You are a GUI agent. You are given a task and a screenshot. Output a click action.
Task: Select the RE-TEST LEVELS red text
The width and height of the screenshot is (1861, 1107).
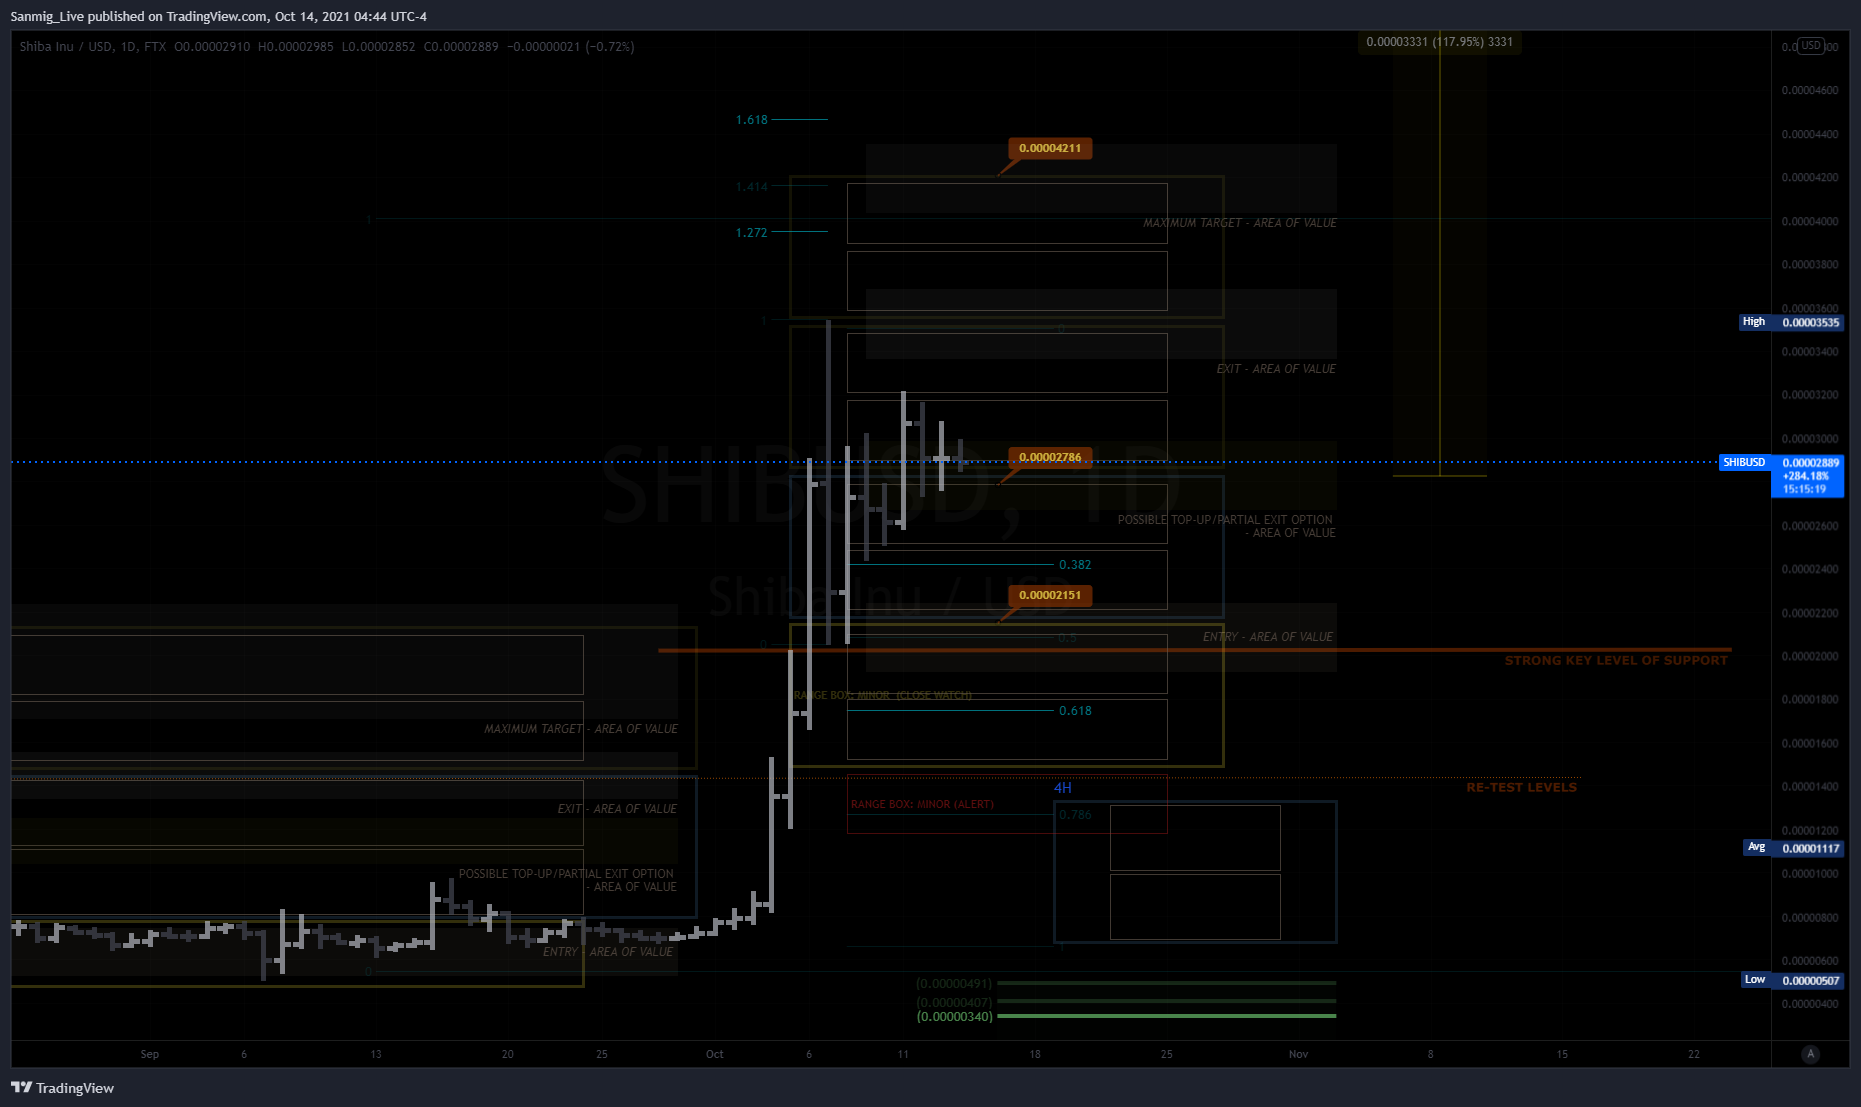pyautogui.click(x=1521, y=788)
